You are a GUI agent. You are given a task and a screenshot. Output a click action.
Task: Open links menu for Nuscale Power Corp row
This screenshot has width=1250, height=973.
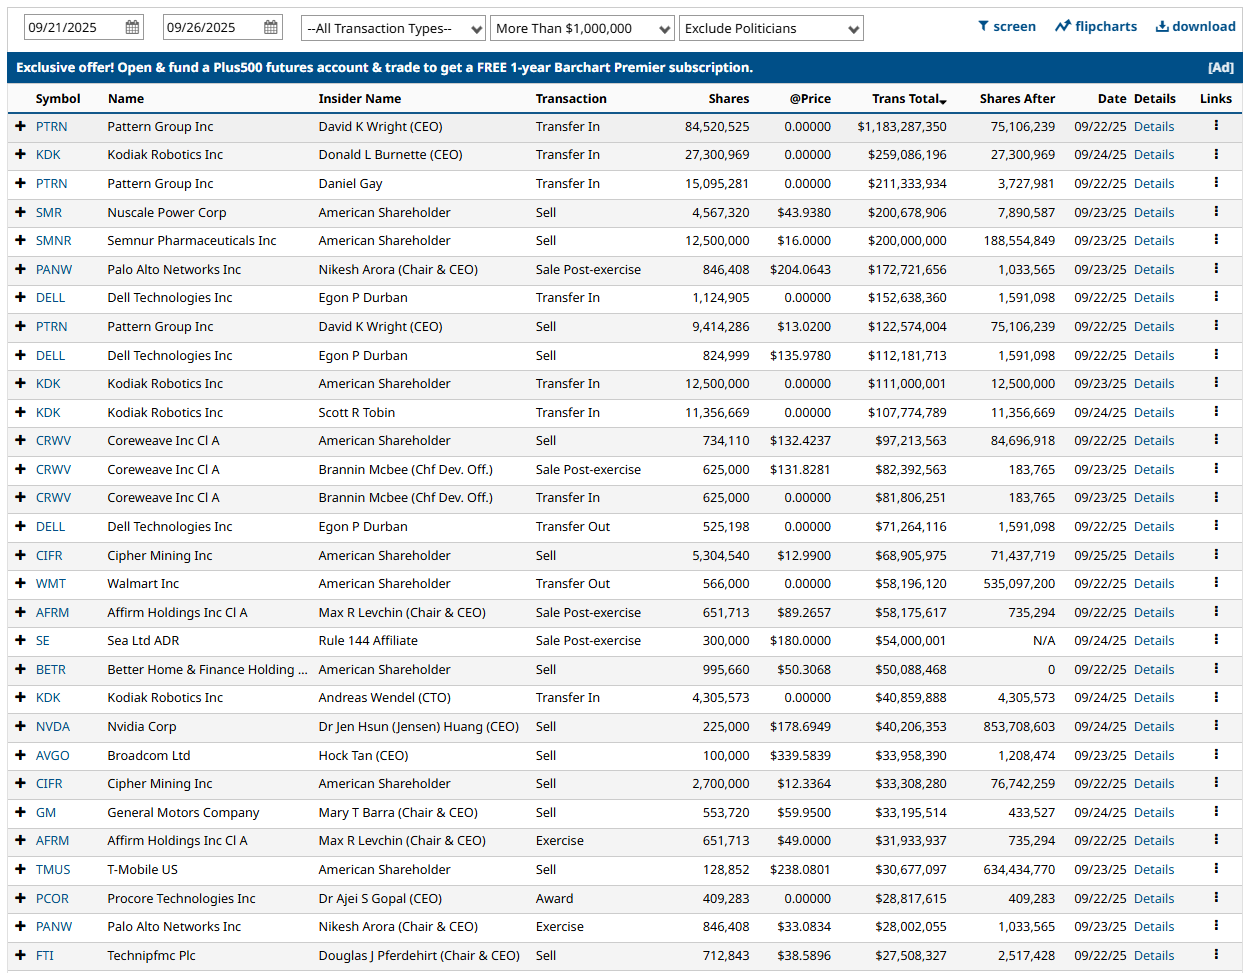click(x=1216, y=211)
